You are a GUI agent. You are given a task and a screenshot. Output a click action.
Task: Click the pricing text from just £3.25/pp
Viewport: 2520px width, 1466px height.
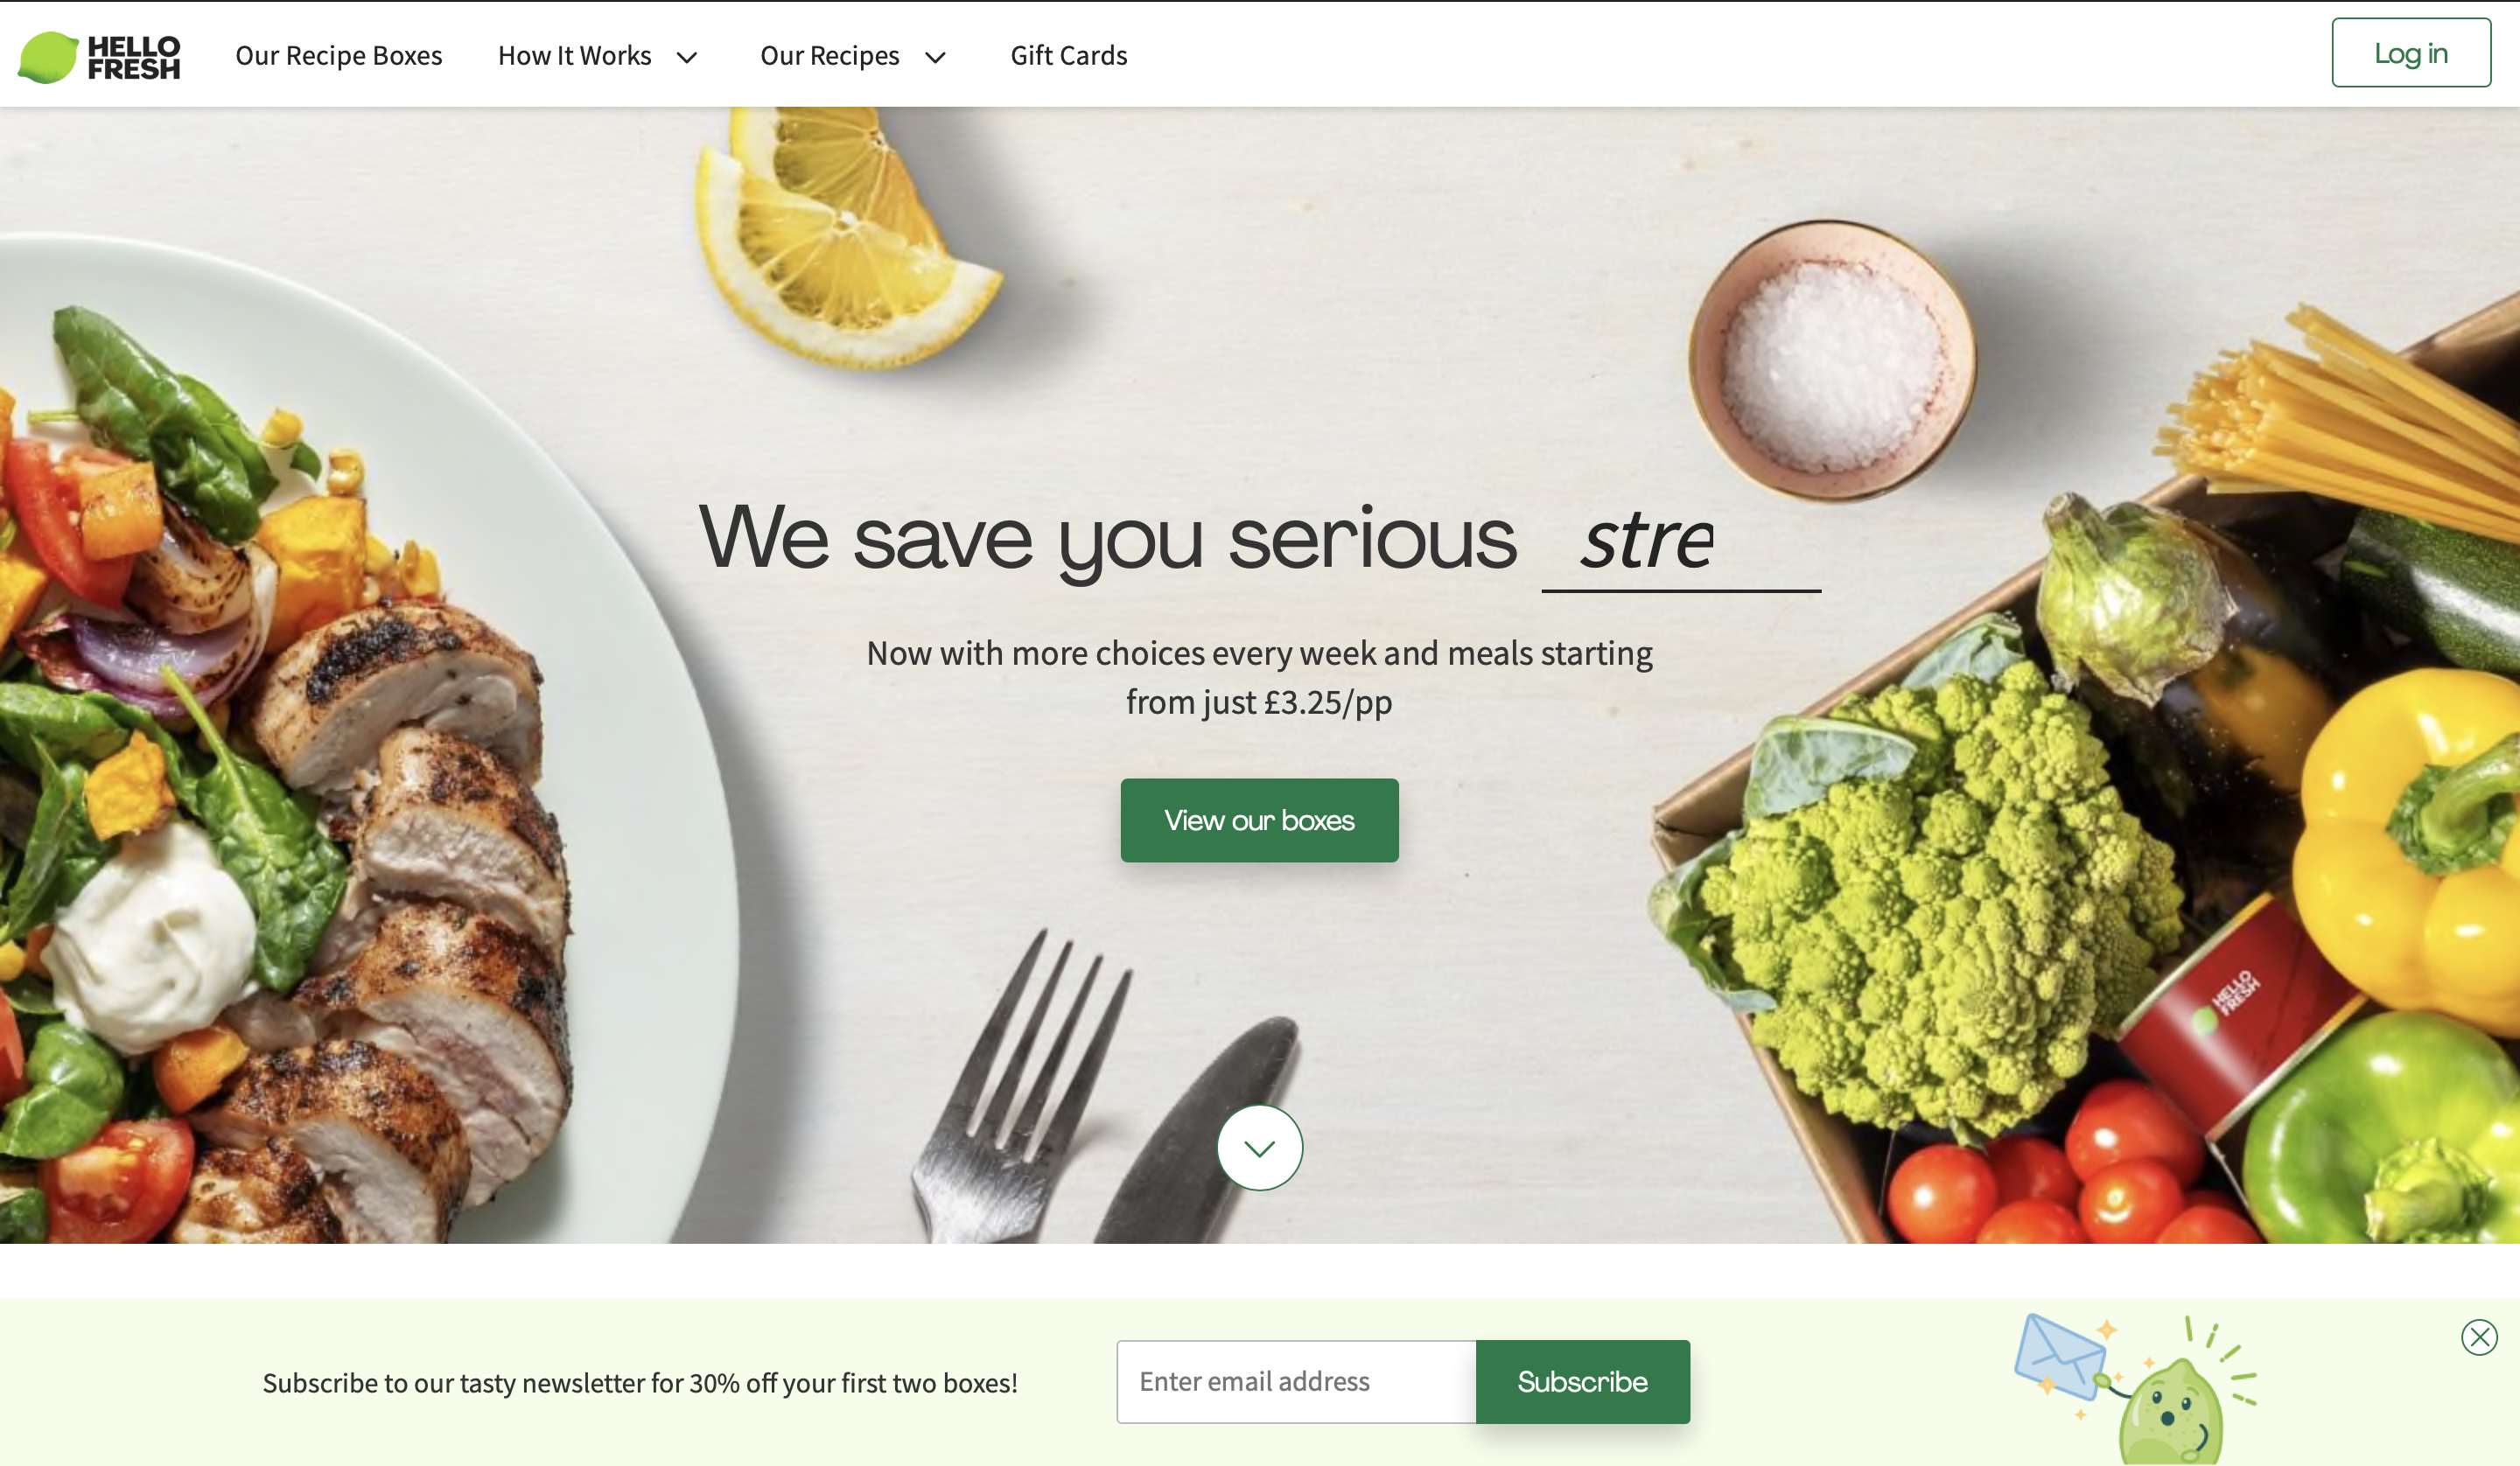coord(1259,702)
